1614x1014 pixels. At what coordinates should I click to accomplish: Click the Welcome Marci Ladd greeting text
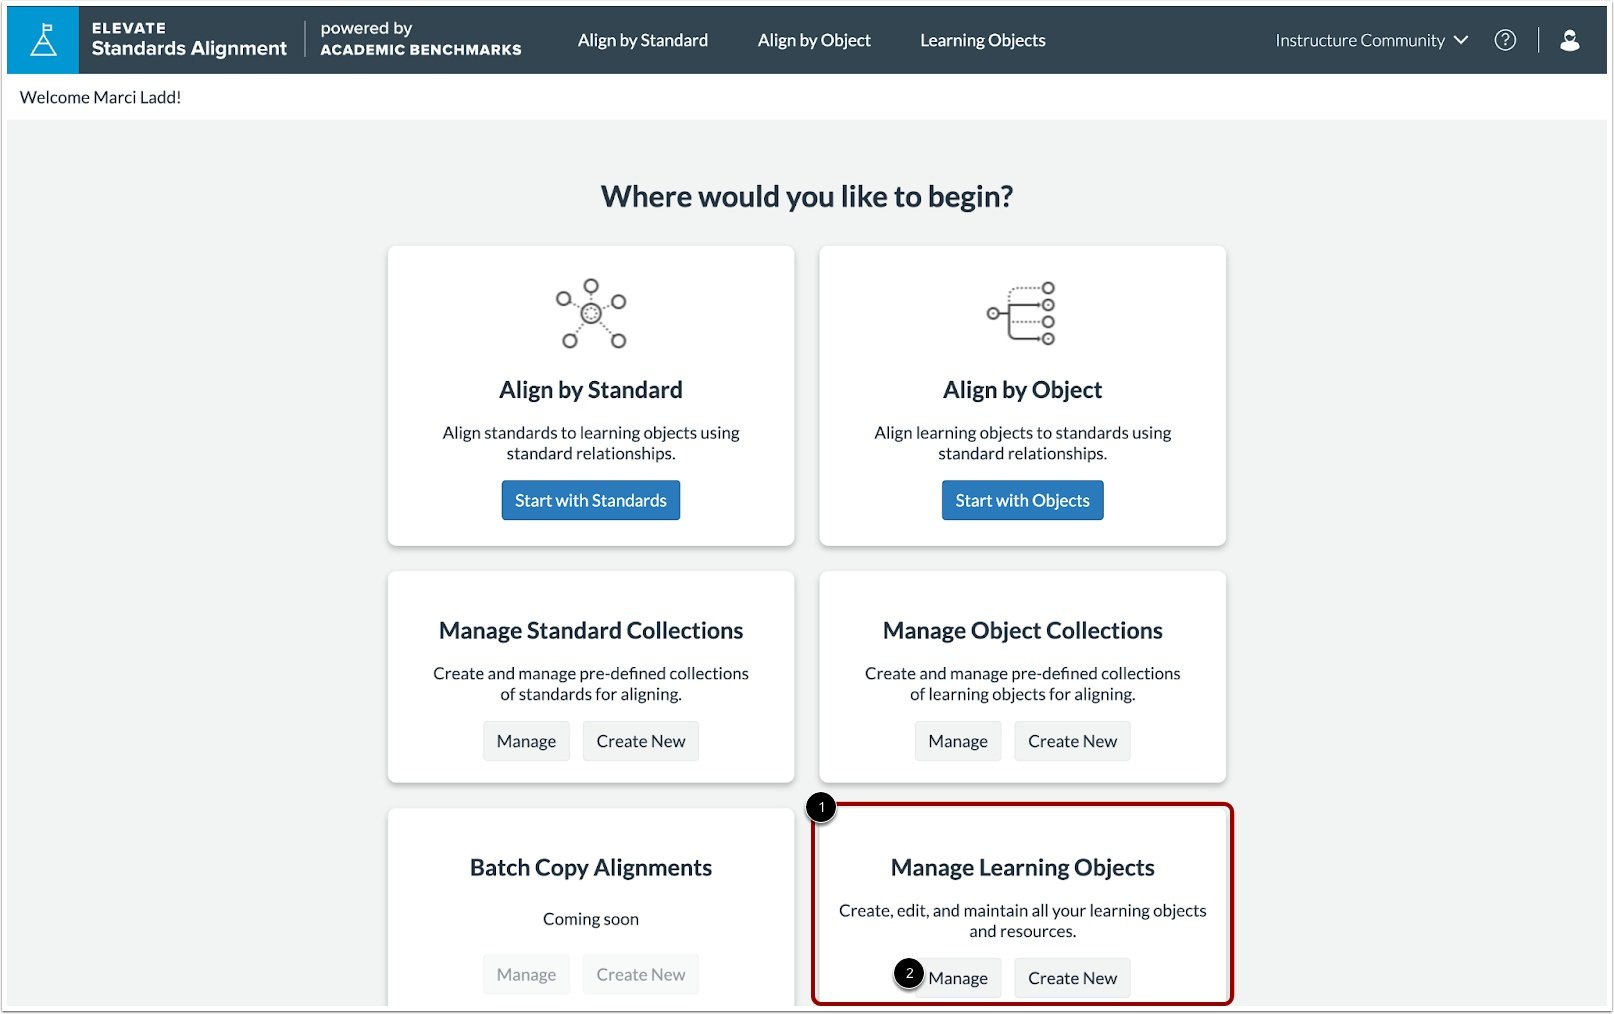click(x=97, y=97)
